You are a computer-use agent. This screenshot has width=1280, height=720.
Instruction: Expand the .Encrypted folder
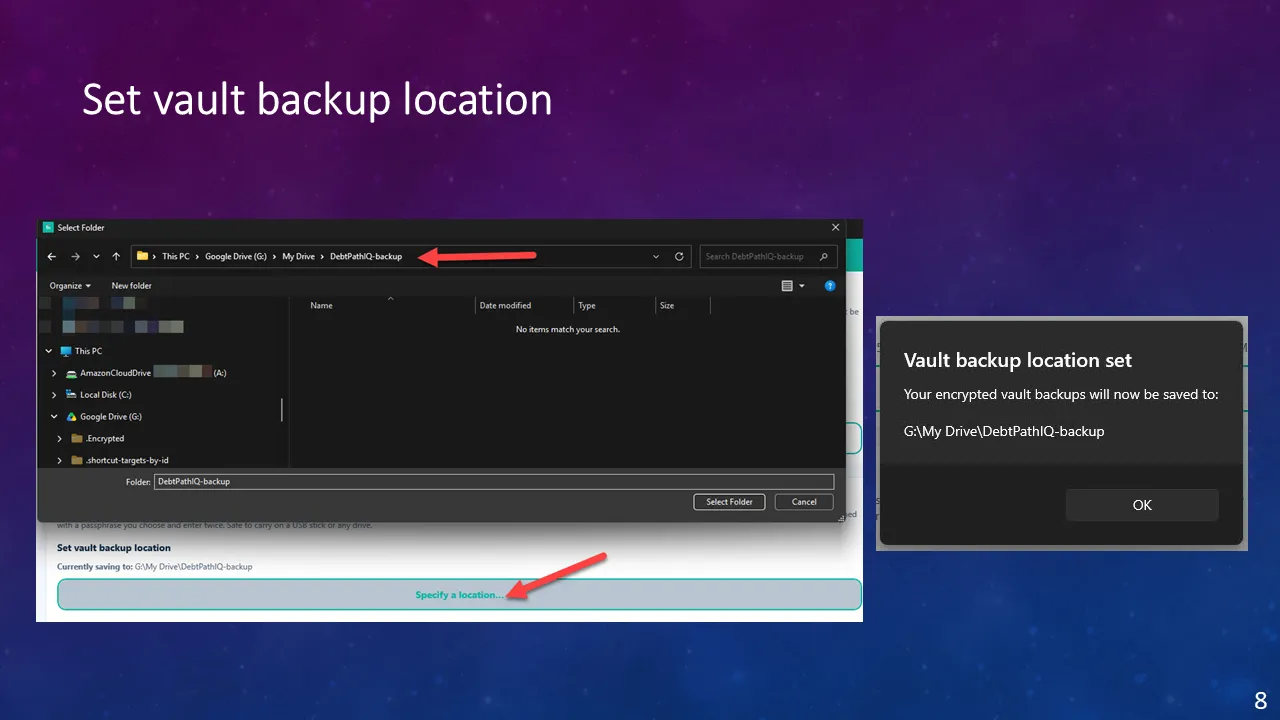60,439
